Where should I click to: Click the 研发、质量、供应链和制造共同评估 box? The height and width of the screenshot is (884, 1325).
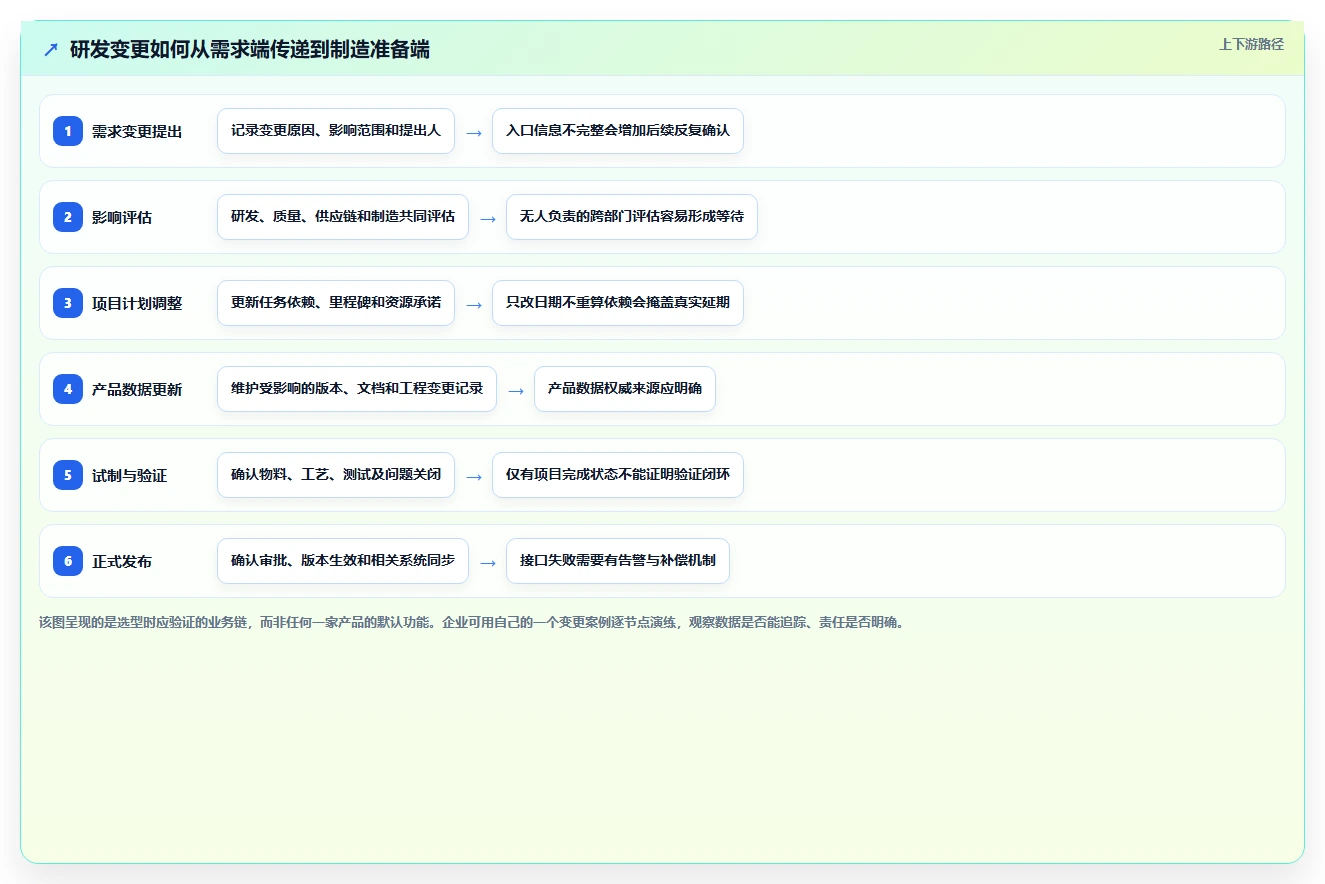(x=343, y=217)
